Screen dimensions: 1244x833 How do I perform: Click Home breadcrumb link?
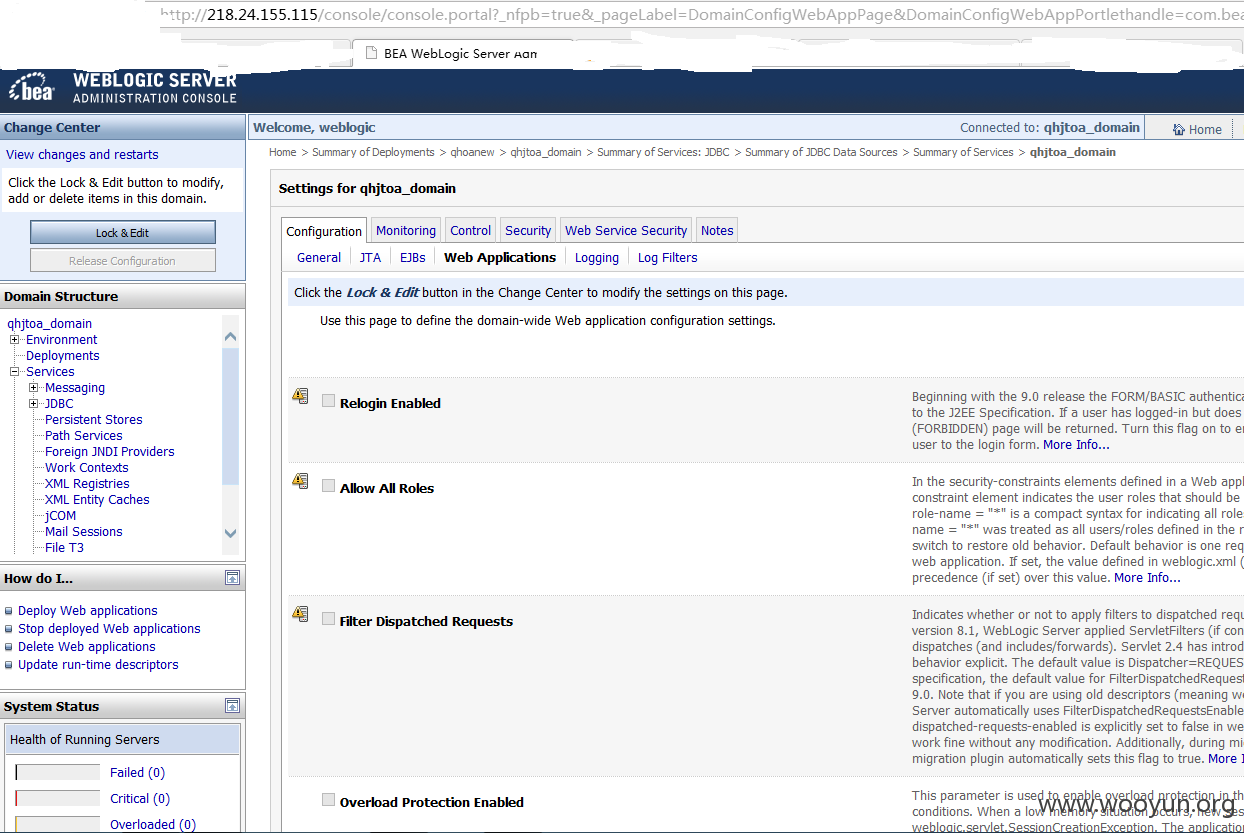[283, 152]
